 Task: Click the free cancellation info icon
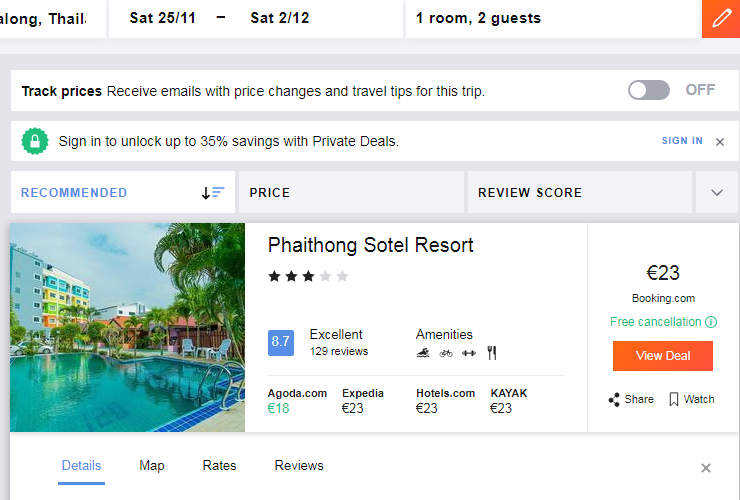point(711,322)
